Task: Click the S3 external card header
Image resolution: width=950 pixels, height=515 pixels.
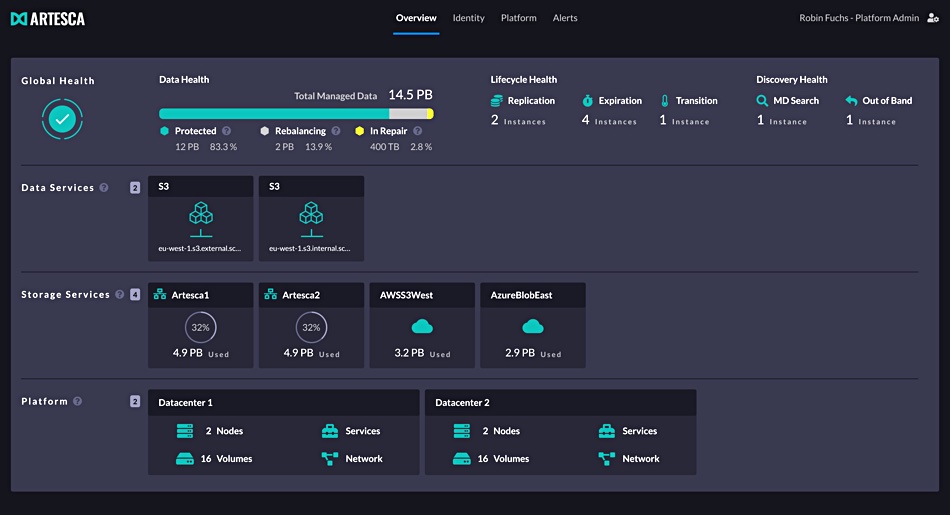Action: pos(201,187)
